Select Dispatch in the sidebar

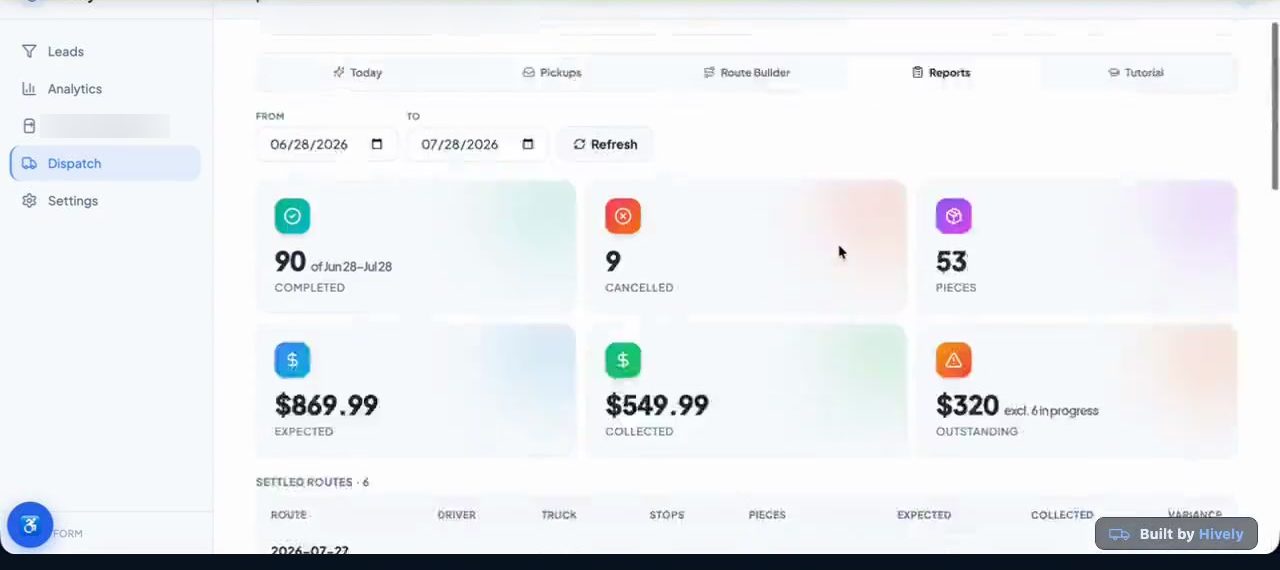pos(105,163)
